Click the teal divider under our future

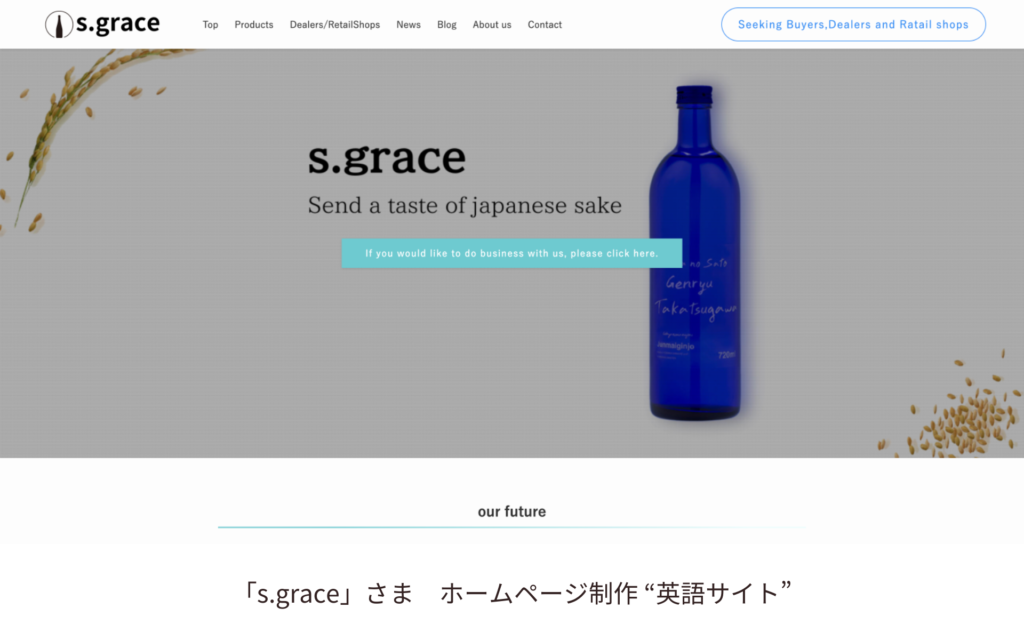pyautogui.click(x=512, y=527)
